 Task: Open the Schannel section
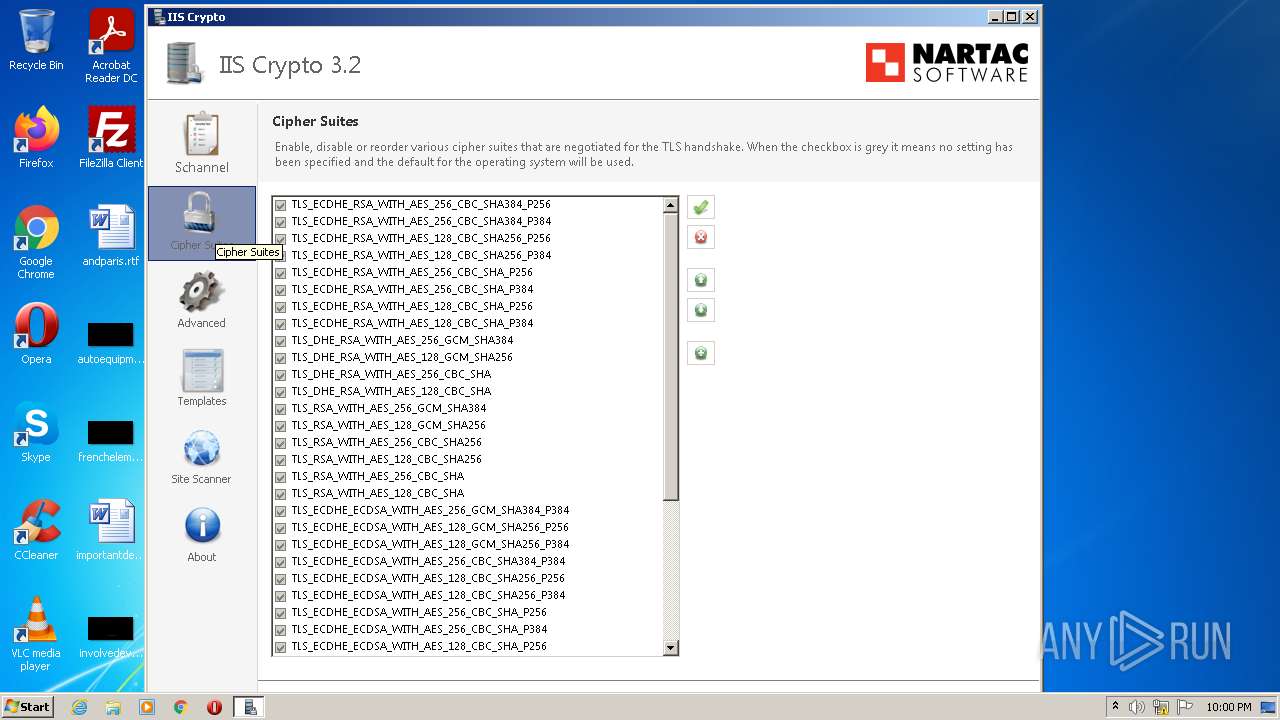pyautogui.click(x=201, y=144)
